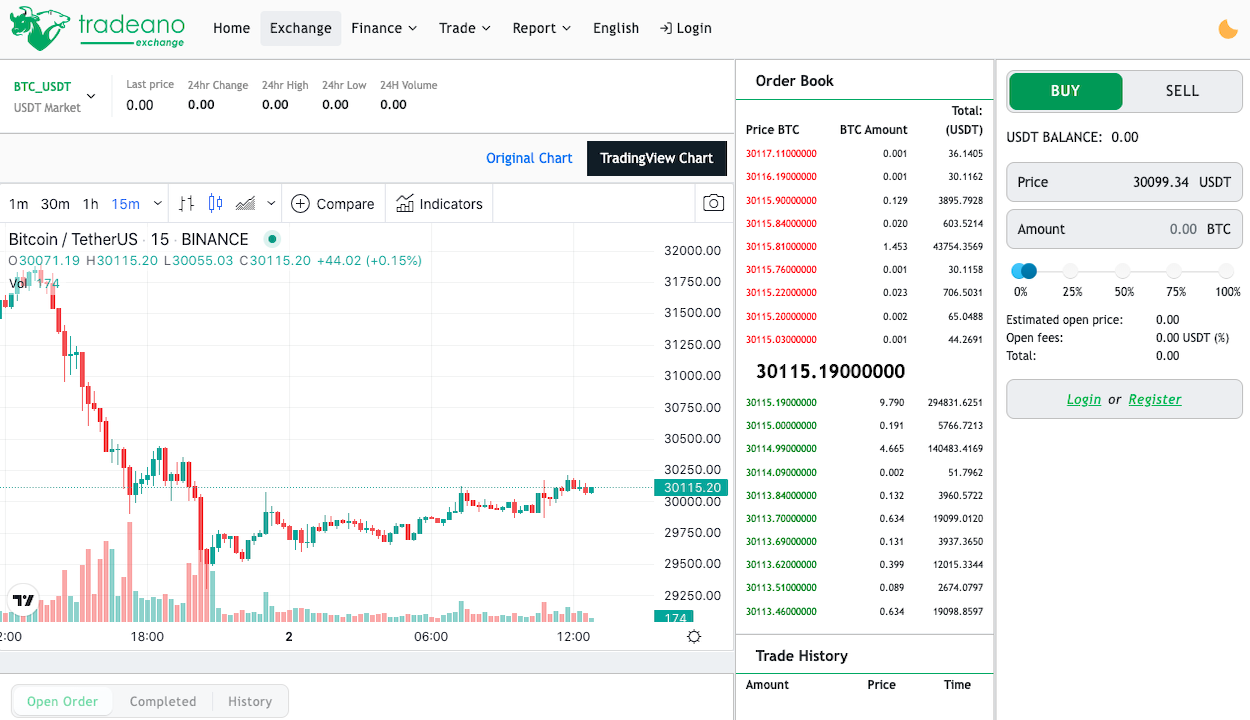The image size is (1250, 720).
Task: Select the Candles chart style icon
Action: pos(215,204)
